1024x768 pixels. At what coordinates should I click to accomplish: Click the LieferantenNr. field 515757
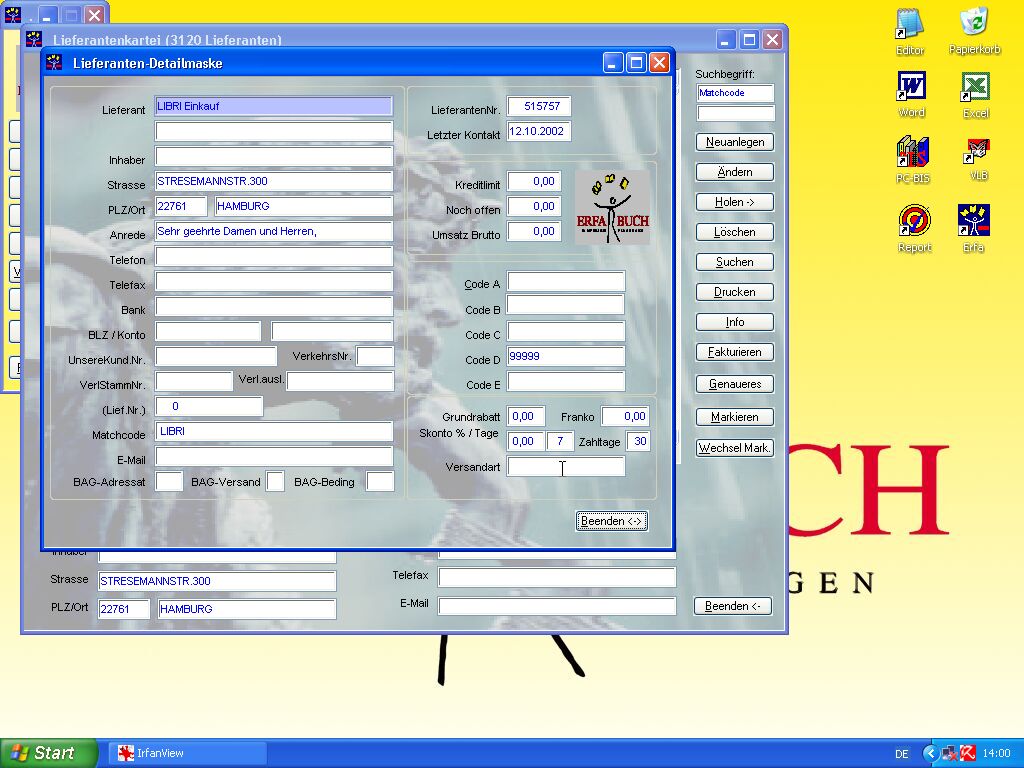coord(539,106)
